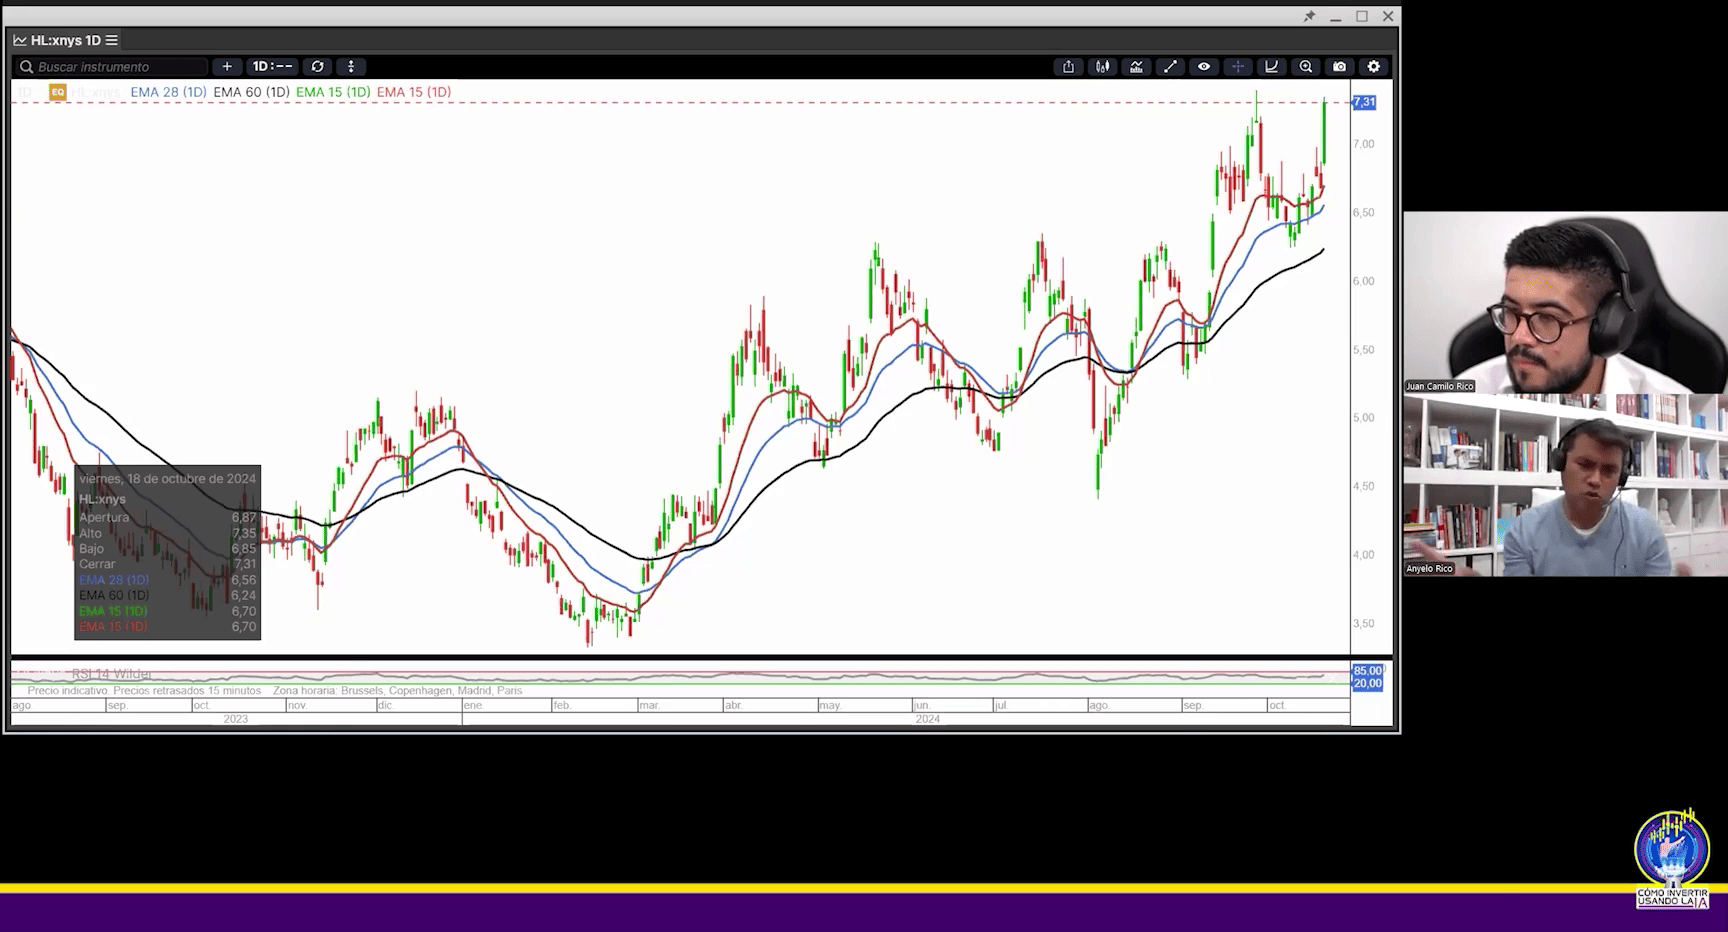Image resolution: width=1728 pixels, height=932 pixels.
Task: Open hamburger menu next to HL:xnys 1D
Action: pos(112,41)
